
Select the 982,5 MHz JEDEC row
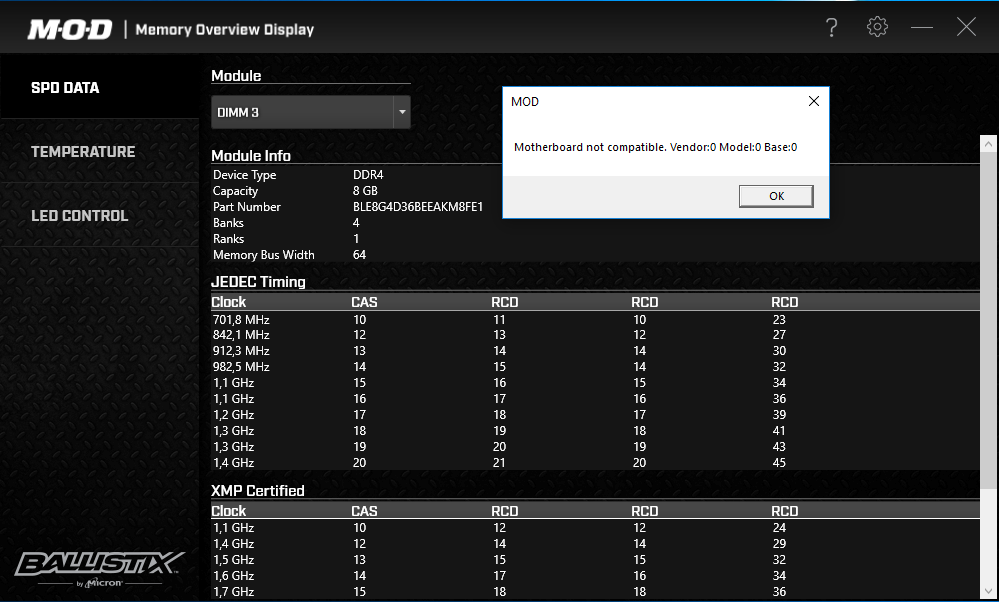595,367
